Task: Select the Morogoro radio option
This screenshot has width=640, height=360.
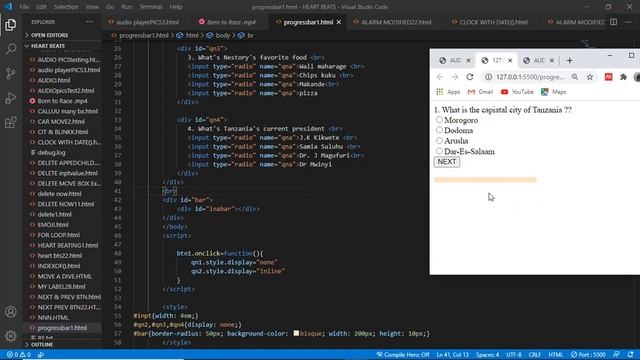Action: [439, 120]
